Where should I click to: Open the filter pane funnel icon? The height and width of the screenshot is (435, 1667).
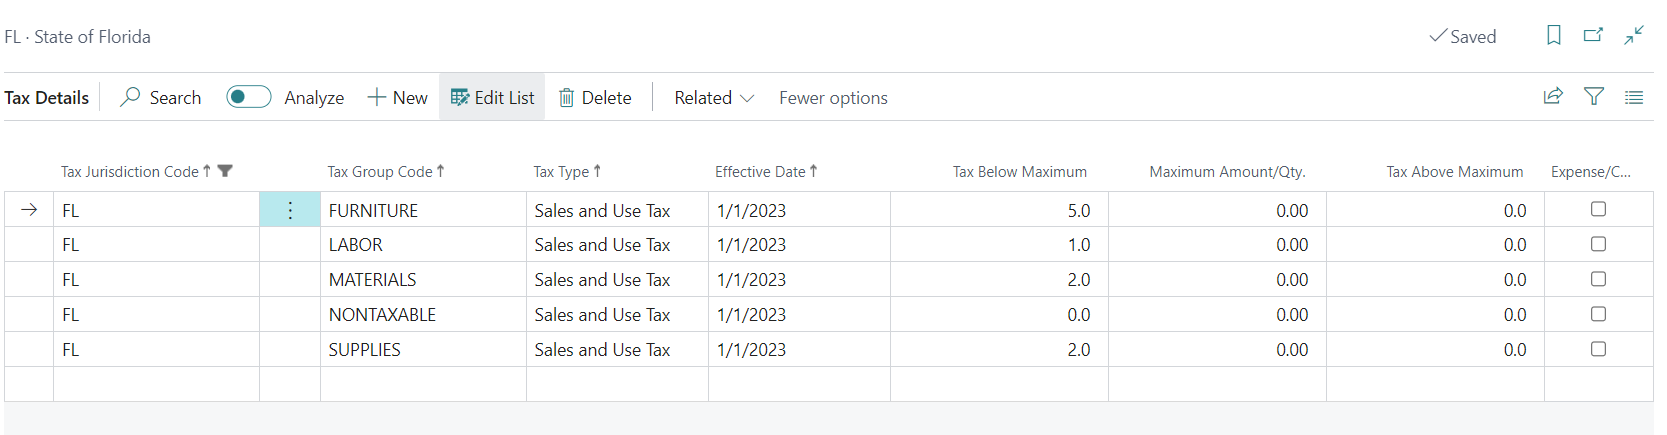tap(1594, 97)
